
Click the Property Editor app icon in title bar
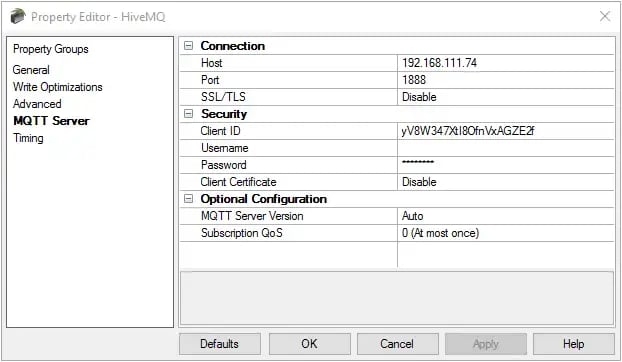pos(17,16)
